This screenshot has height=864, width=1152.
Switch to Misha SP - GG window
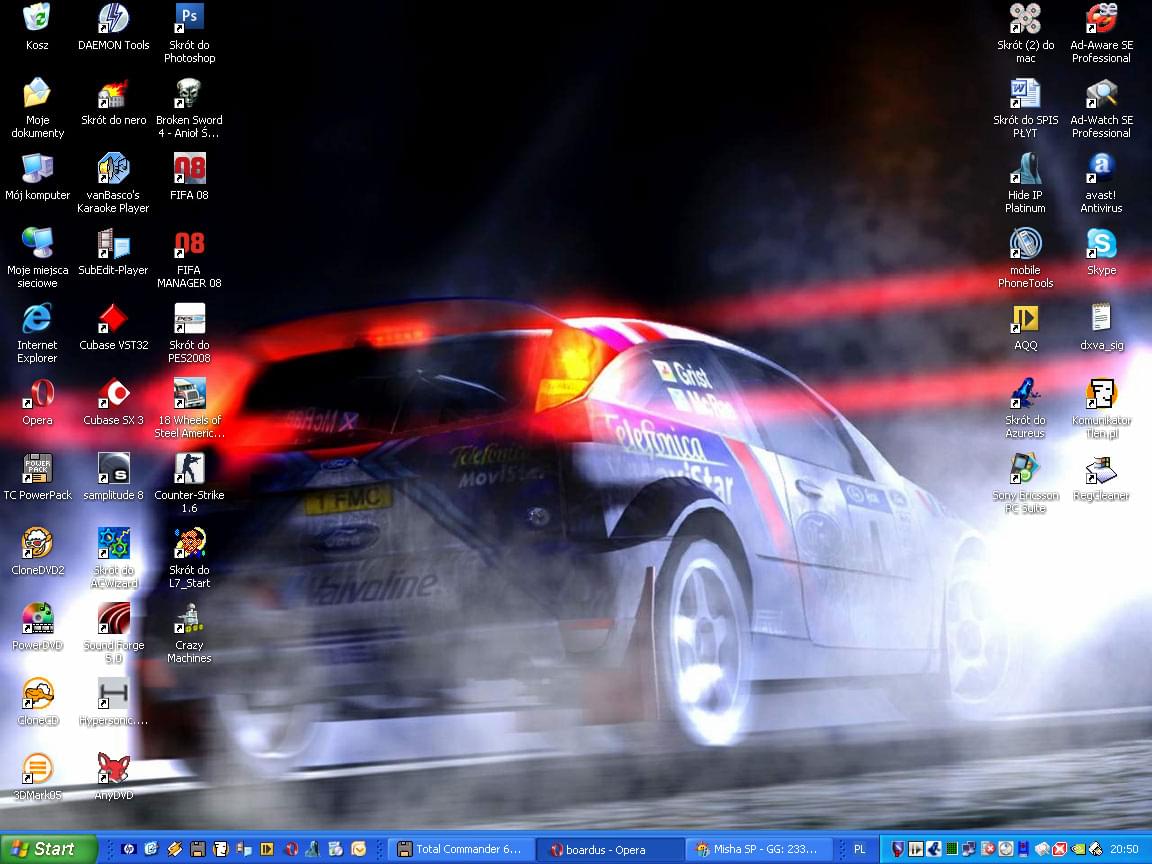[x=760, y=849]
